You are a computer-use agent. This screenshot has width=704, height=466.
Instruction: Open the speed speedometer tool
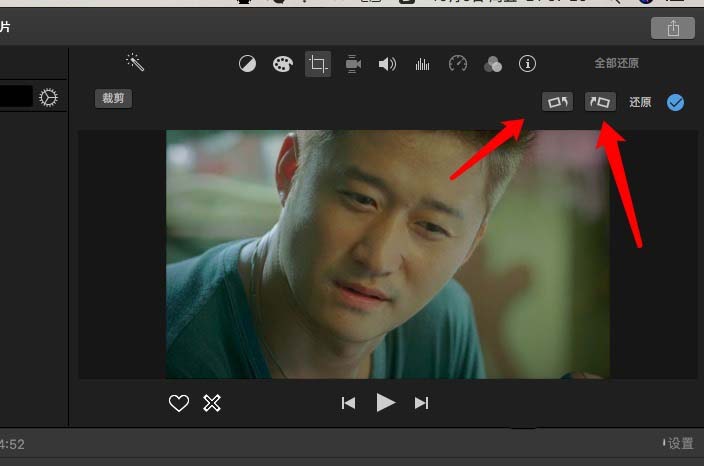pos(458,64)
